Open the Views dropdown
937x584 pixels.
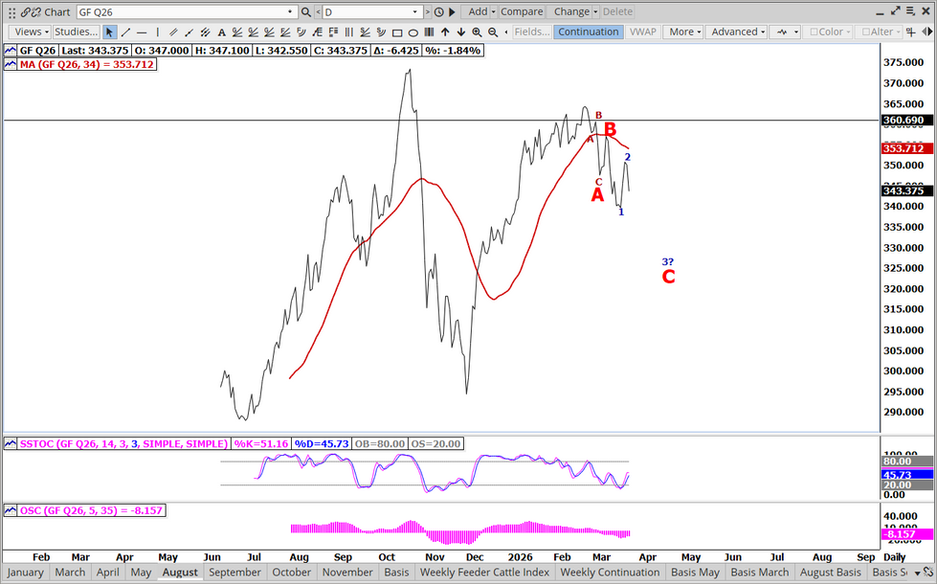pyautogui.click(x=29, y=32)
